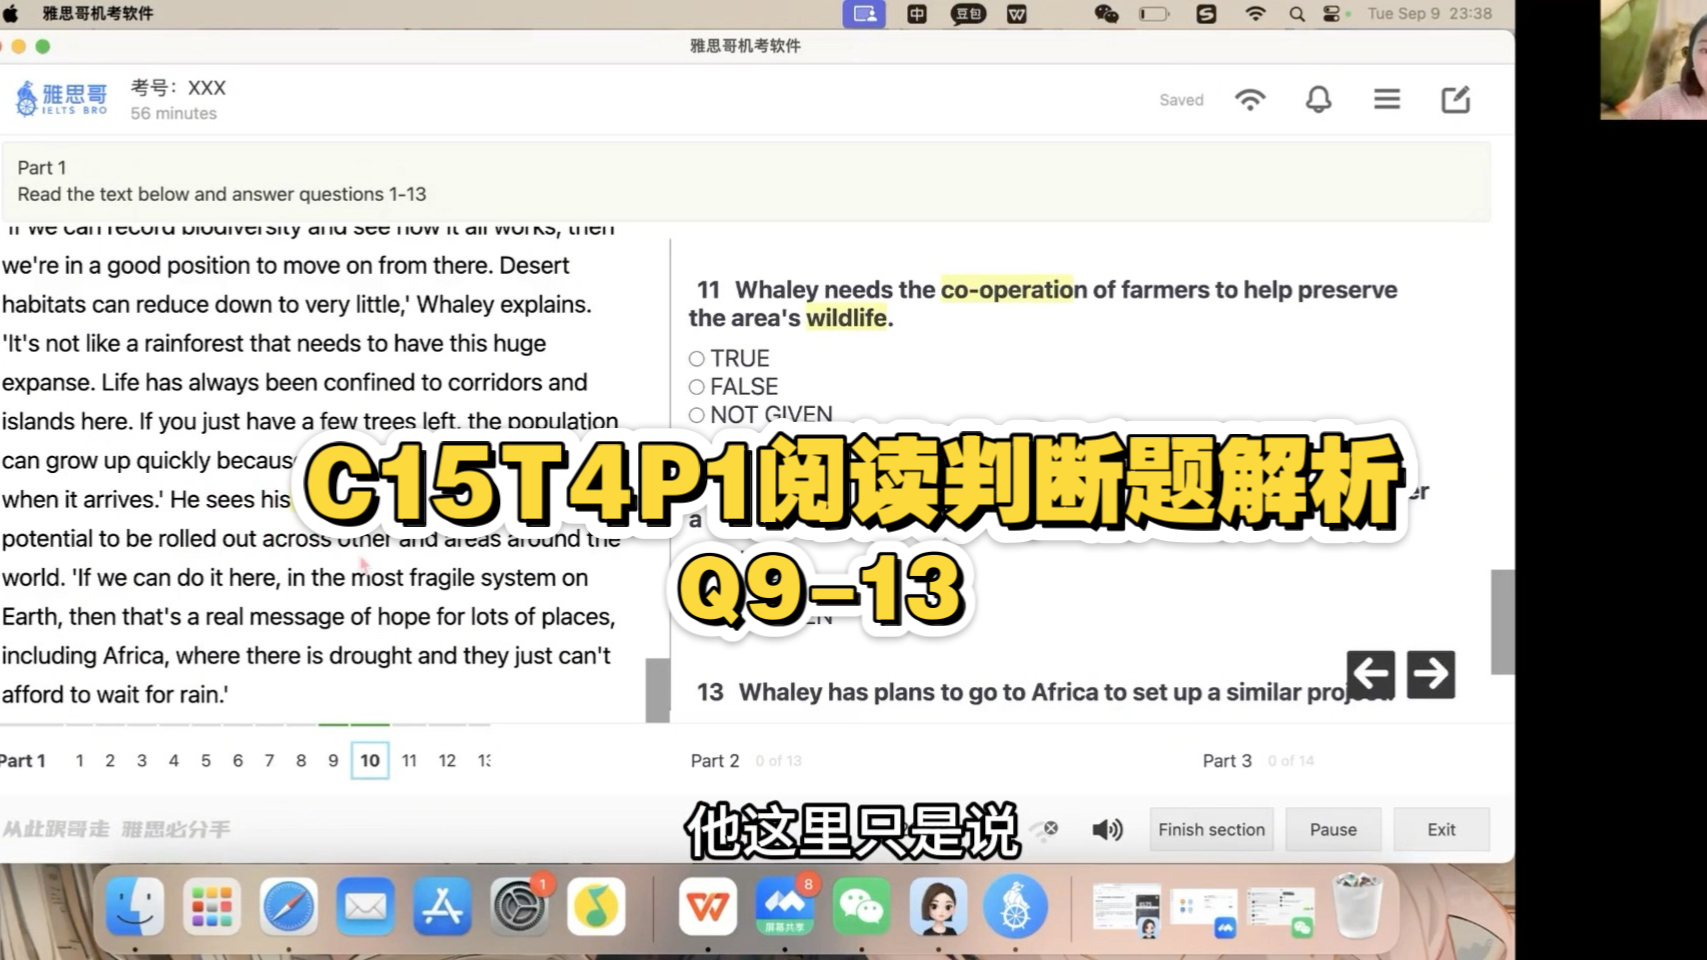Pause the test

[x=1333, y=829]
